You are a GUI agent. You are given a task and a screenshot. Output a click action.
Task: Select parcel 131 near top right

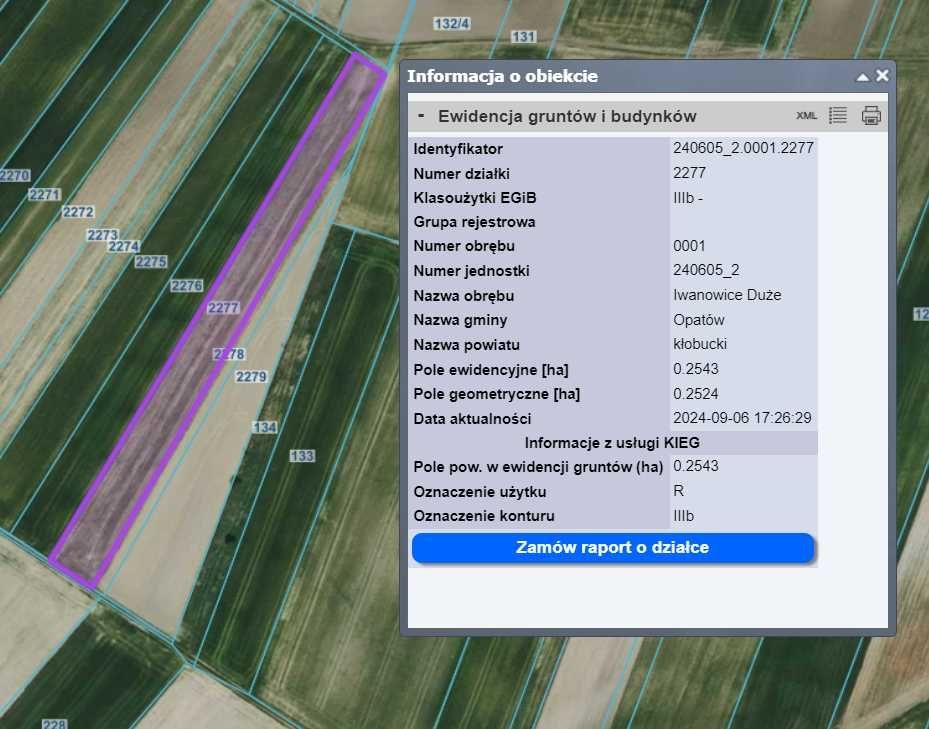(524, 35)
